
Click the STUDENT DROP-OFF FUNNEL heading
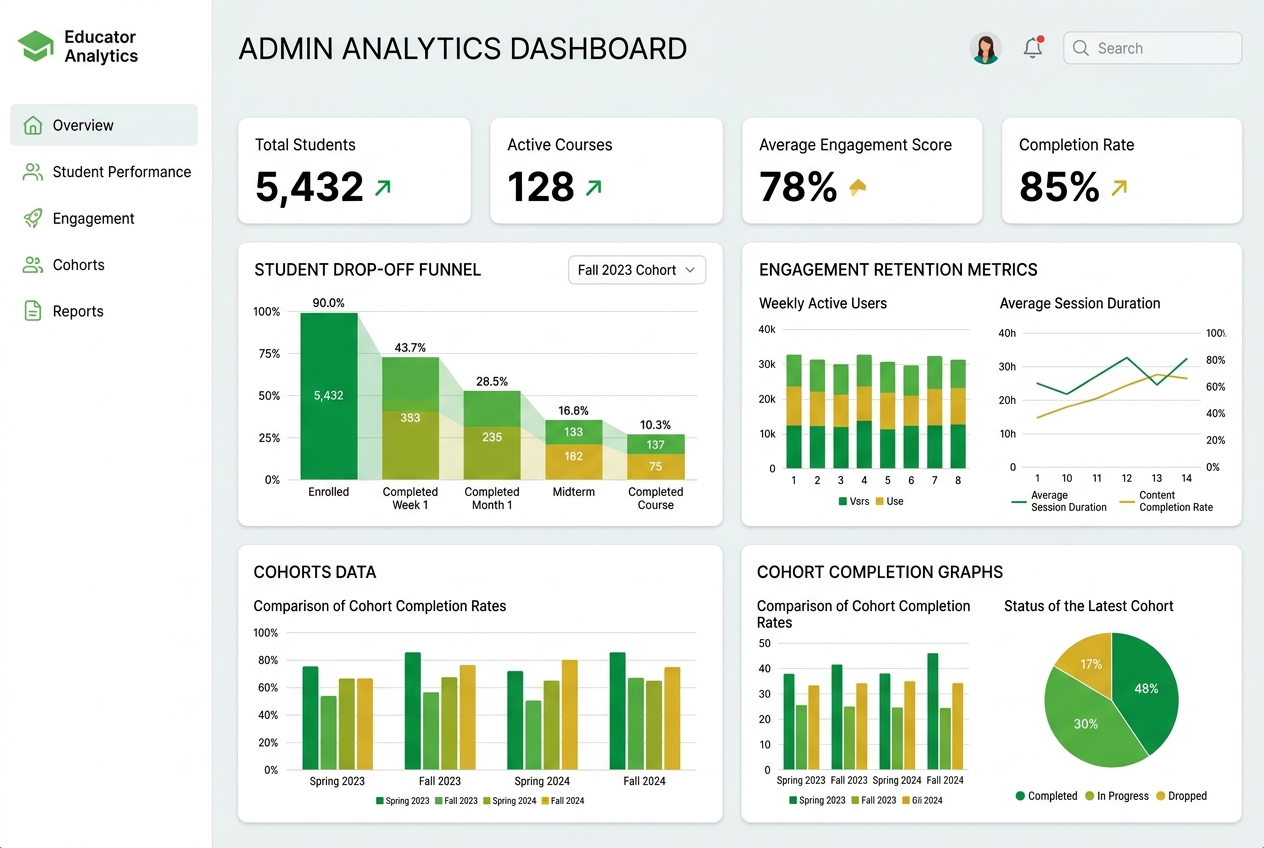point(367,270)
